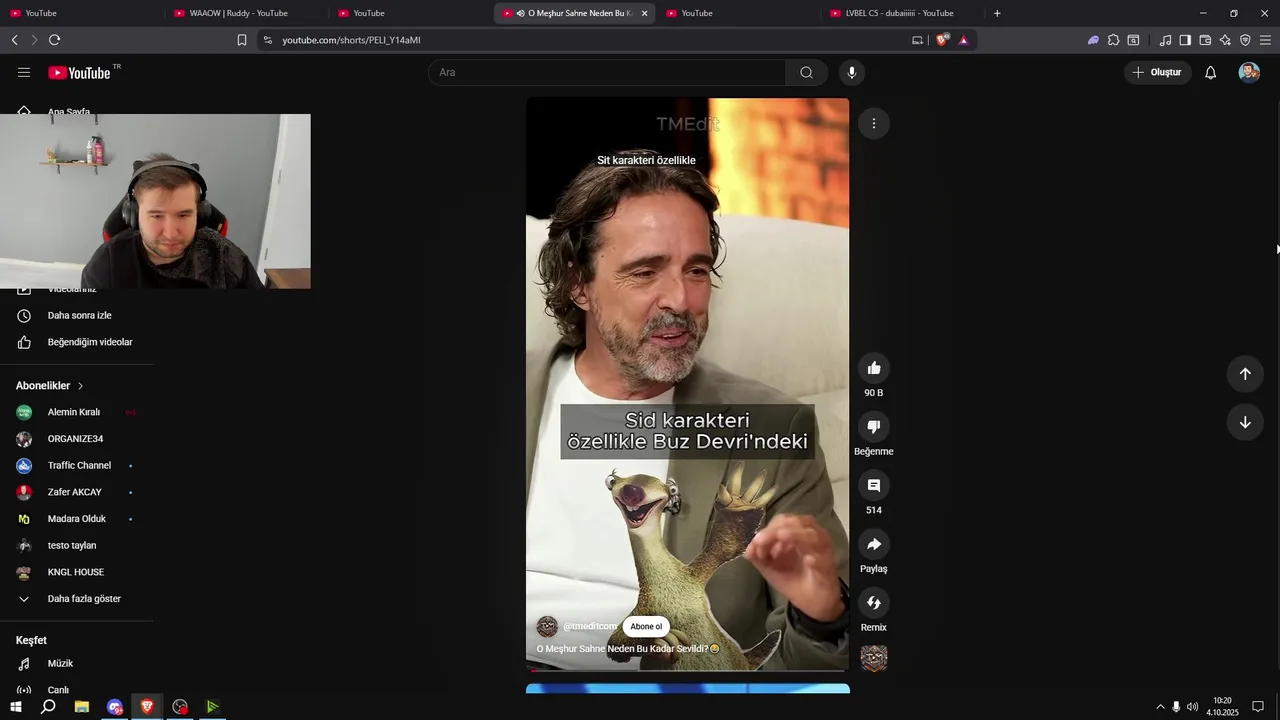Open the ORGANIZE34 subscription
The image size is (1280, 720).
(77, 439)
